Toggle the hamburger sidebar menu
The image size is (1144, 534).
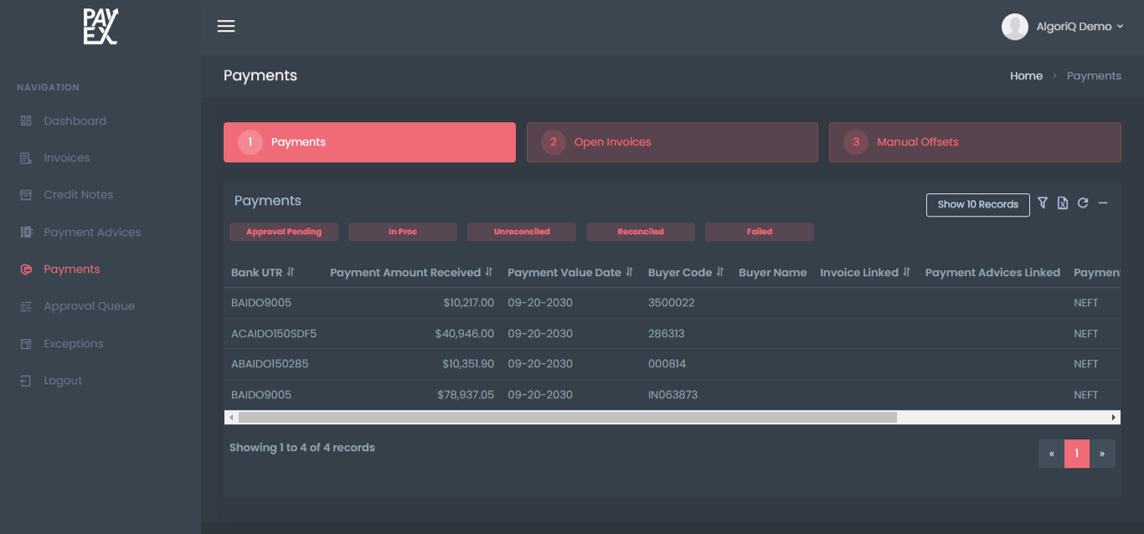tap(226, 26)
